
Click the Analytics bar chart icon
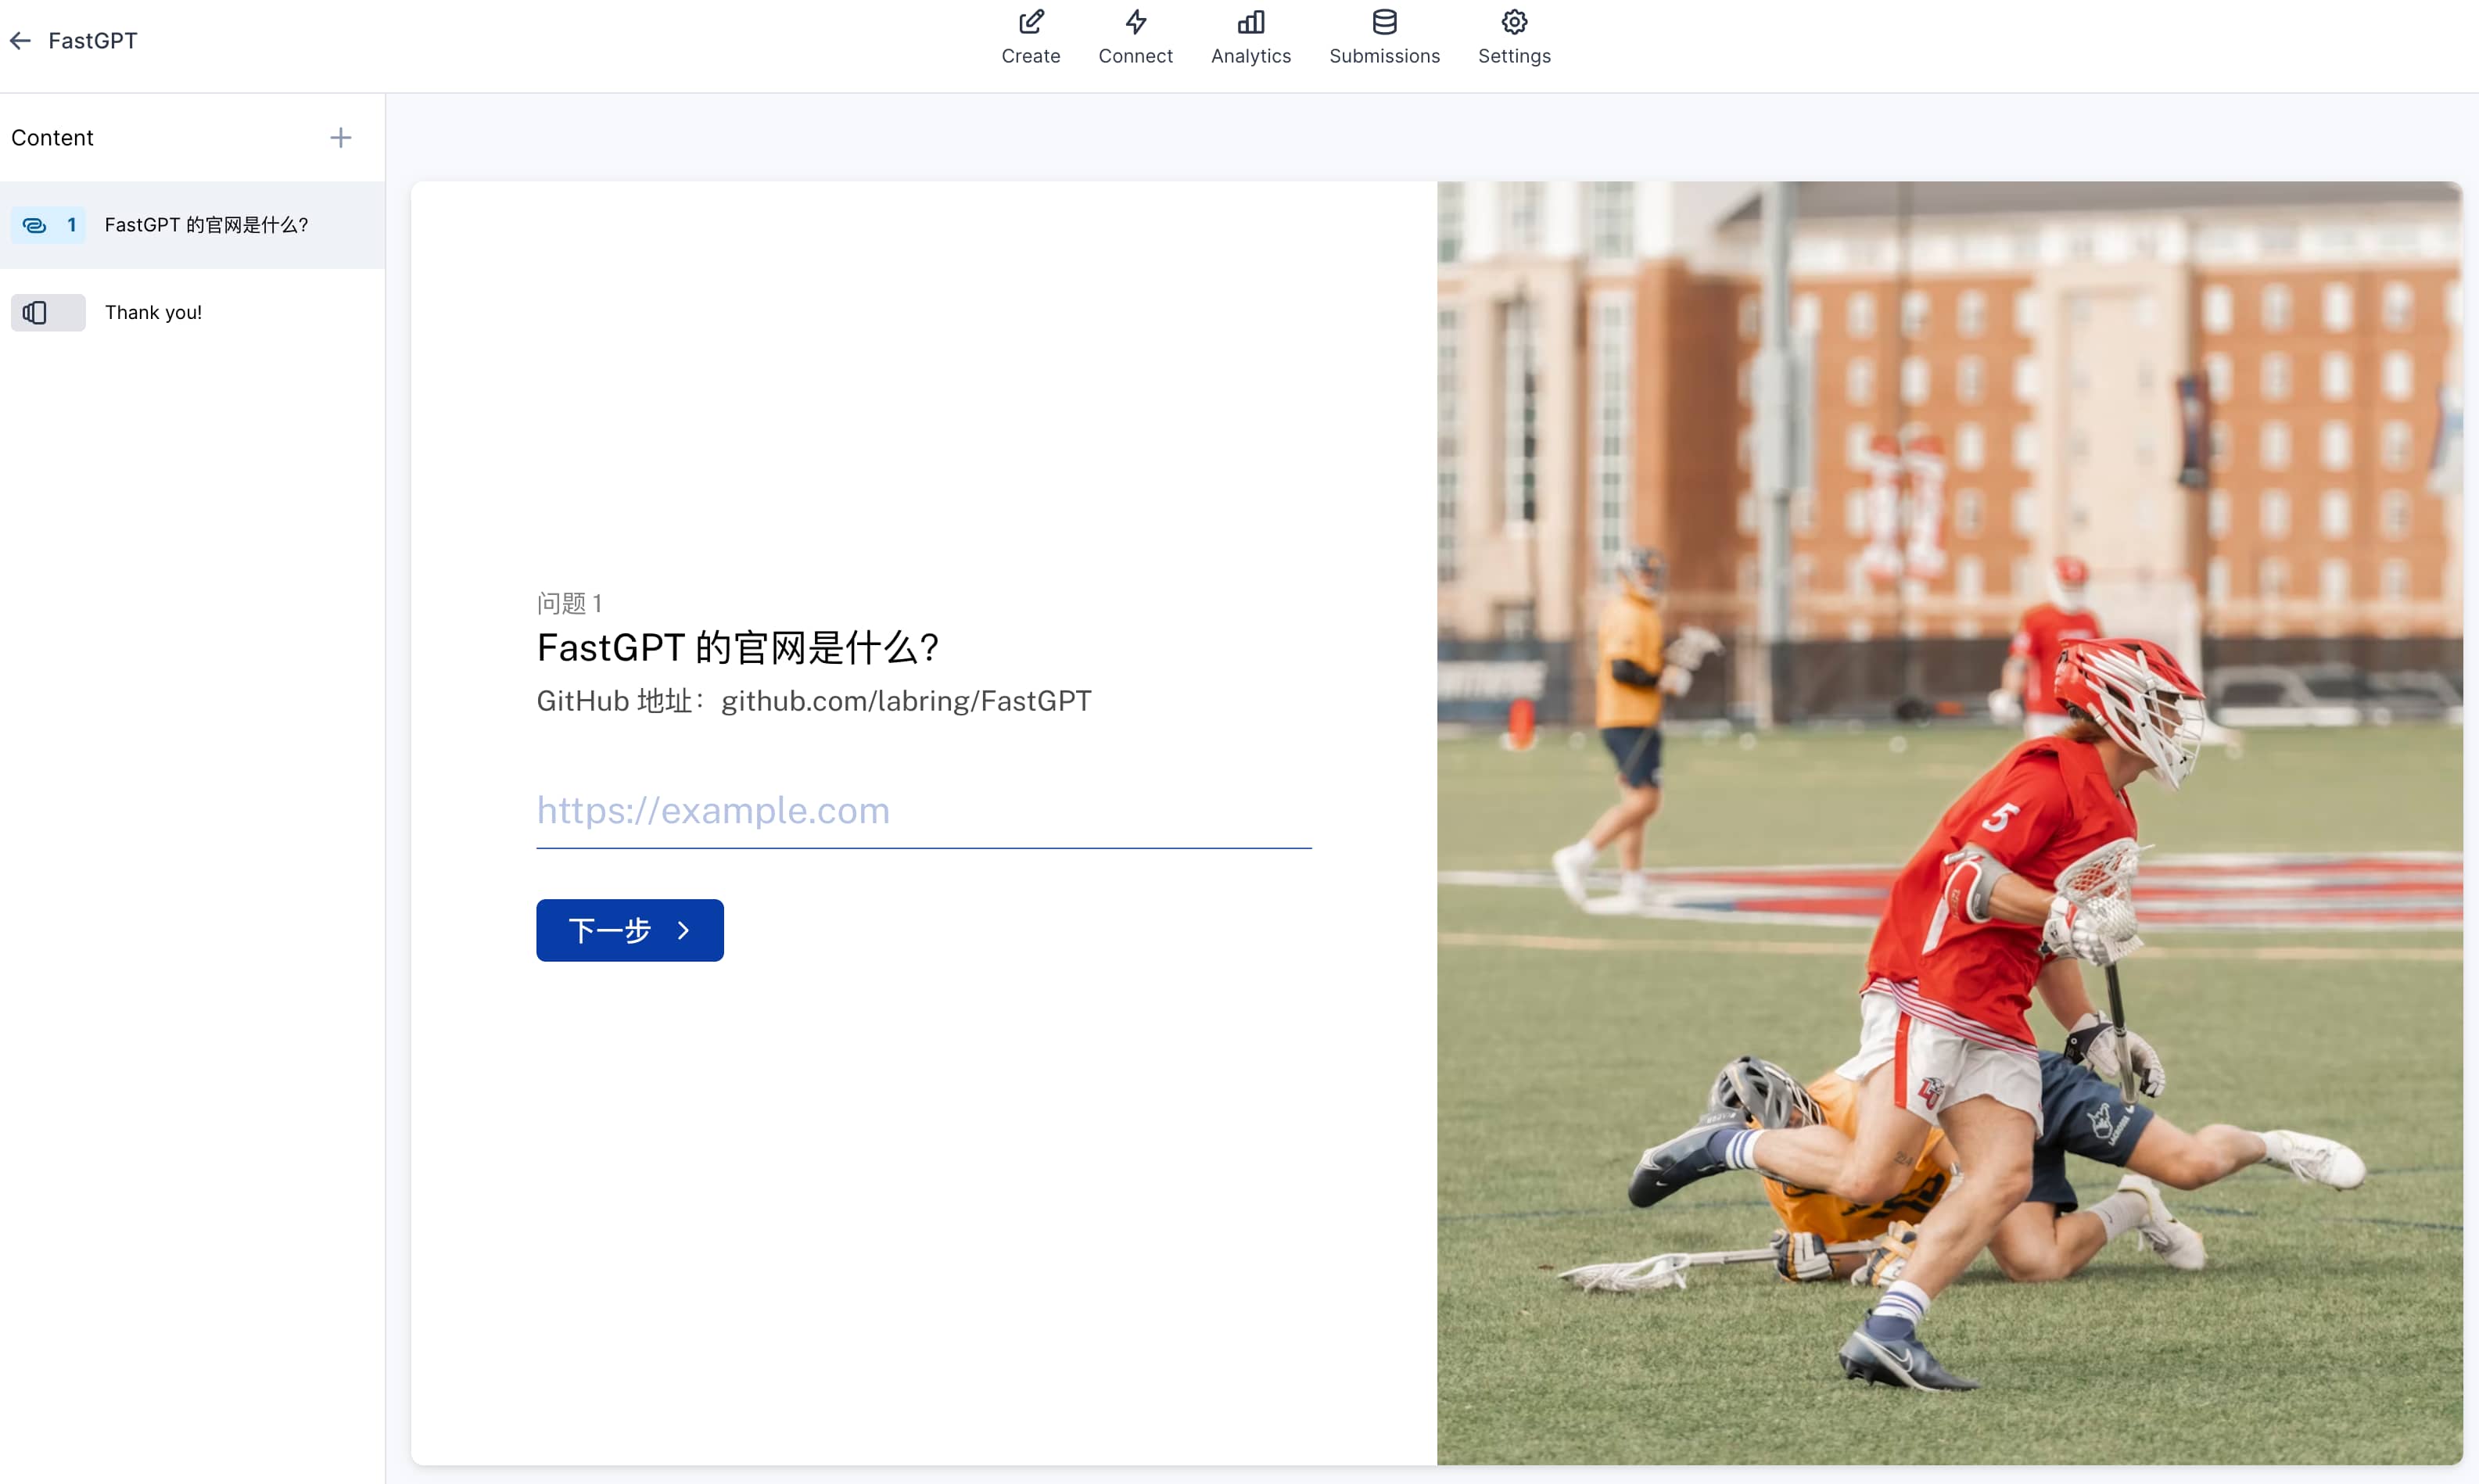click(1250, 22)
